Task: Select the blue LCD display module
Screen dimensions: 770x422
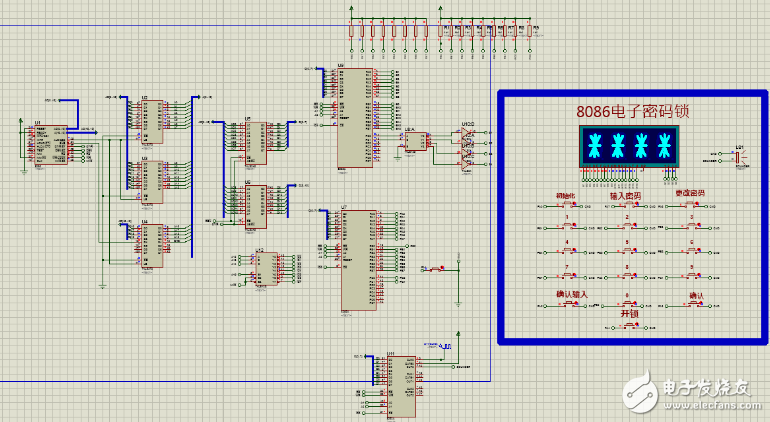Action: (x=627, y=146)
